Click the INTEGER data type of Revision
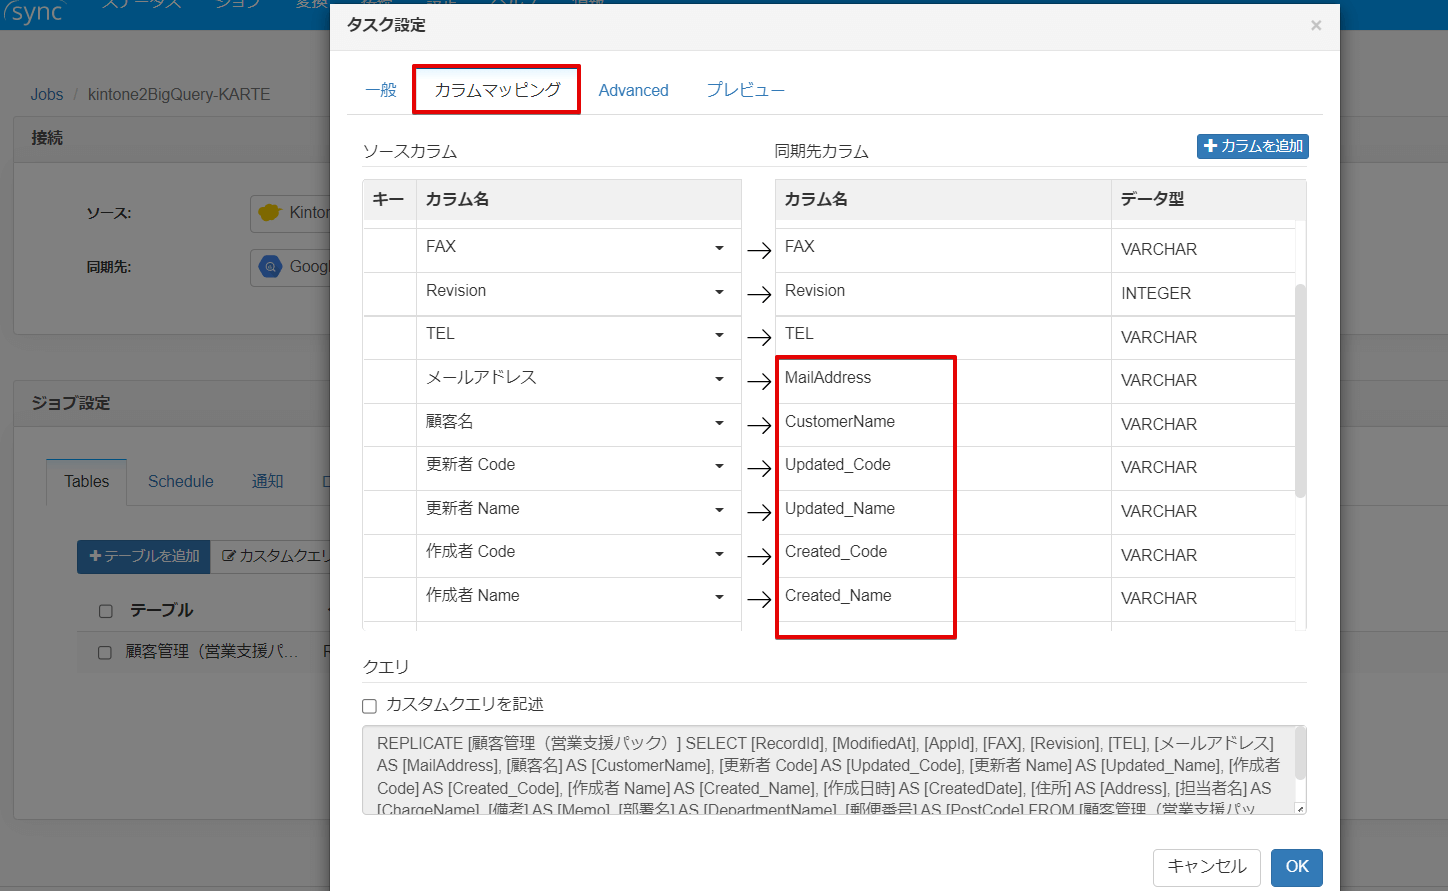The image size is (1448, 891). pos(1156,294)
